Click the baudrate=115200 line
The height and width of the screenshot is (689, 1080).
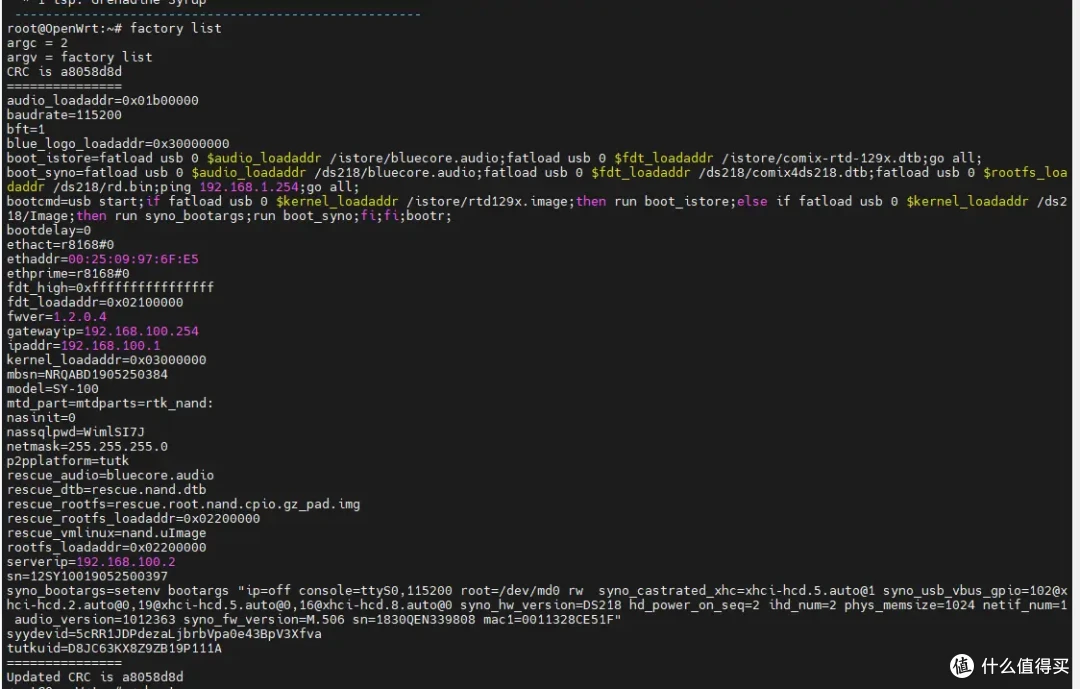click(64, 115)
